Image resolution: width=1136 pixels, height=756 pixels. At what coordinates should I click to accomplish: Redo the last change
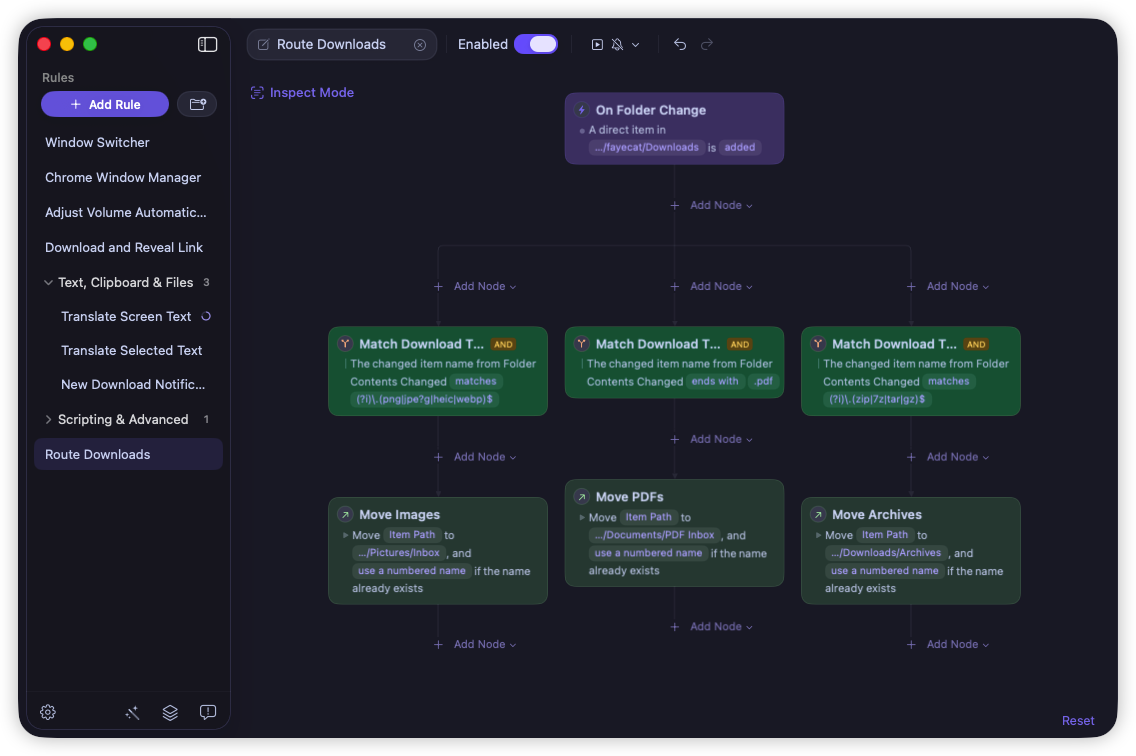click(x=706, y=44)
